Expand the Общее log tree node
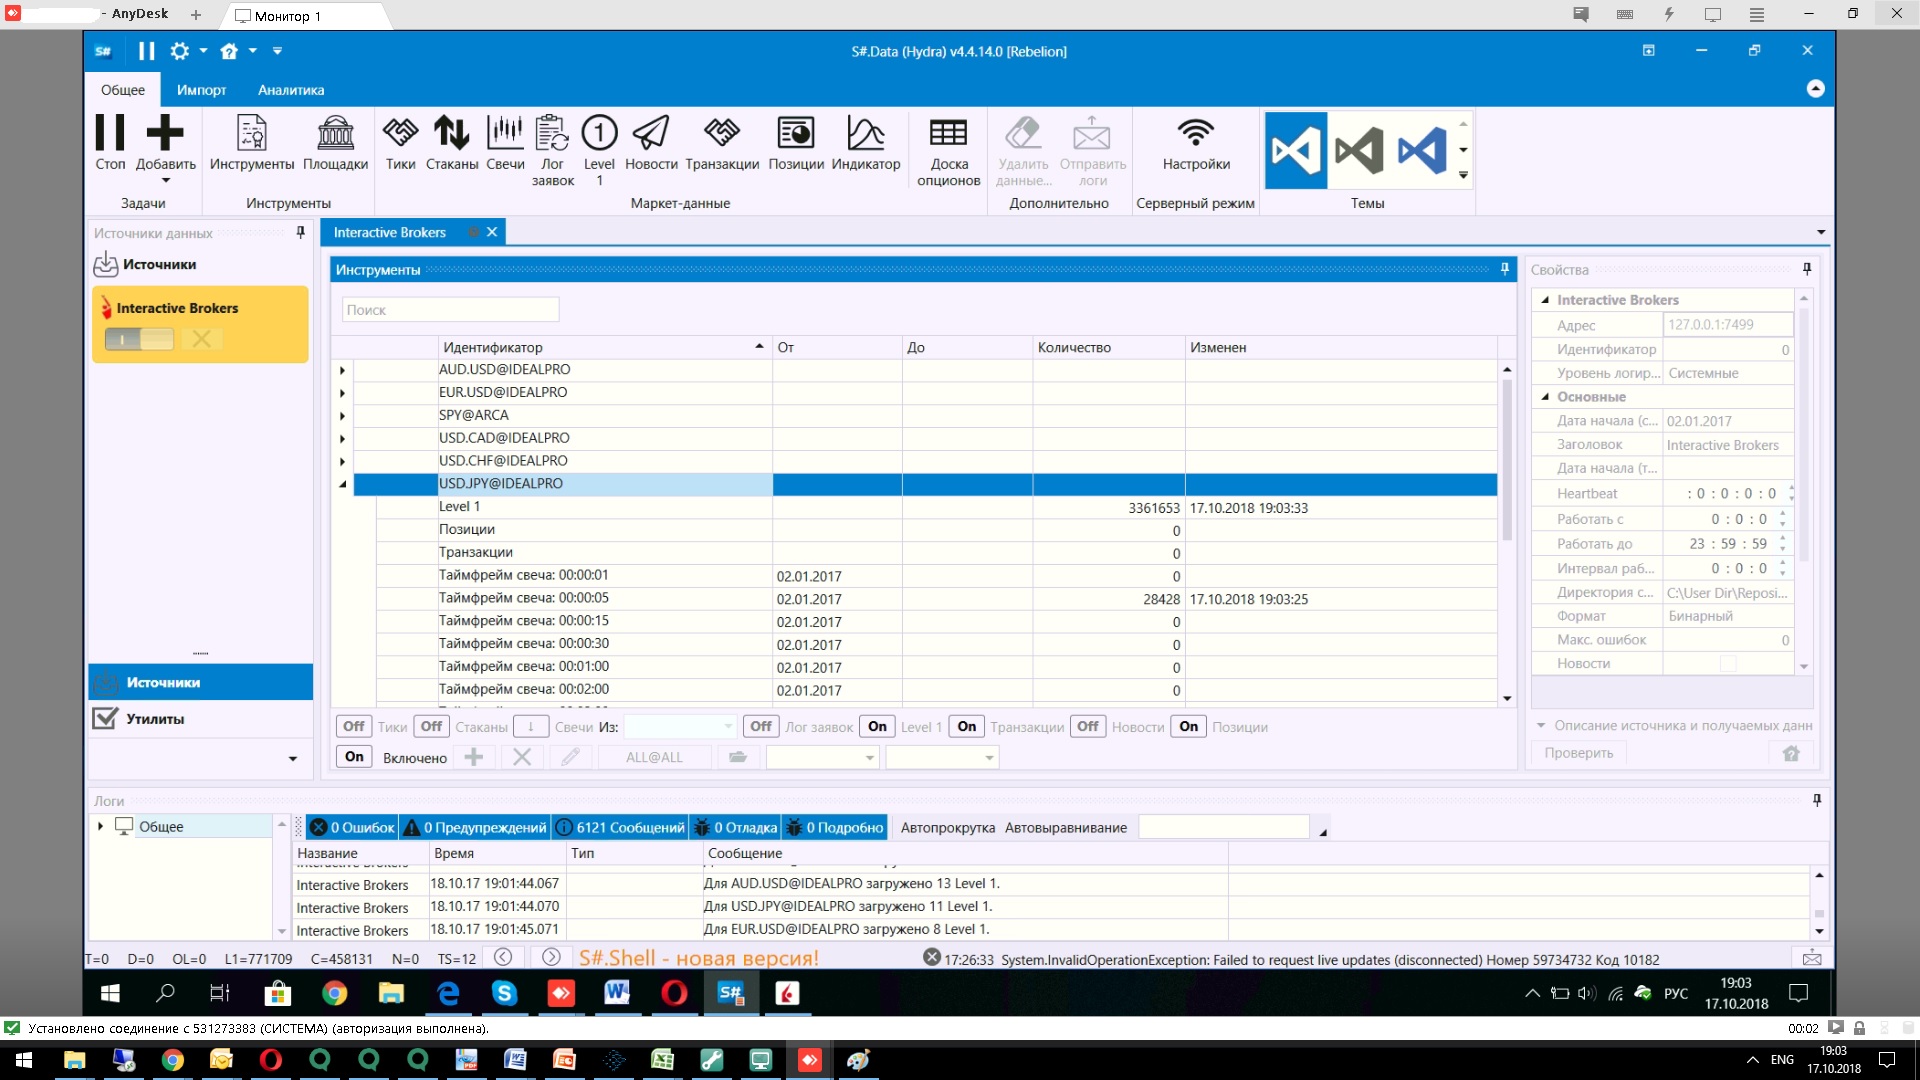 click(100, 826)
